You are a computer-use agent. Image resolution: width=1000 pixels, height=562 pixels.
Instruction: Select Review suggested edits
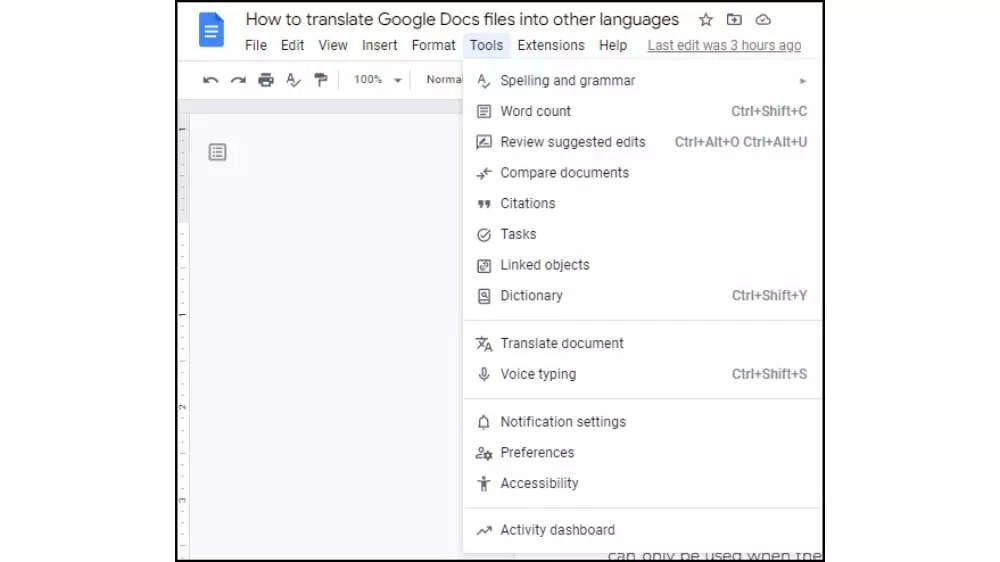[642, 142]
